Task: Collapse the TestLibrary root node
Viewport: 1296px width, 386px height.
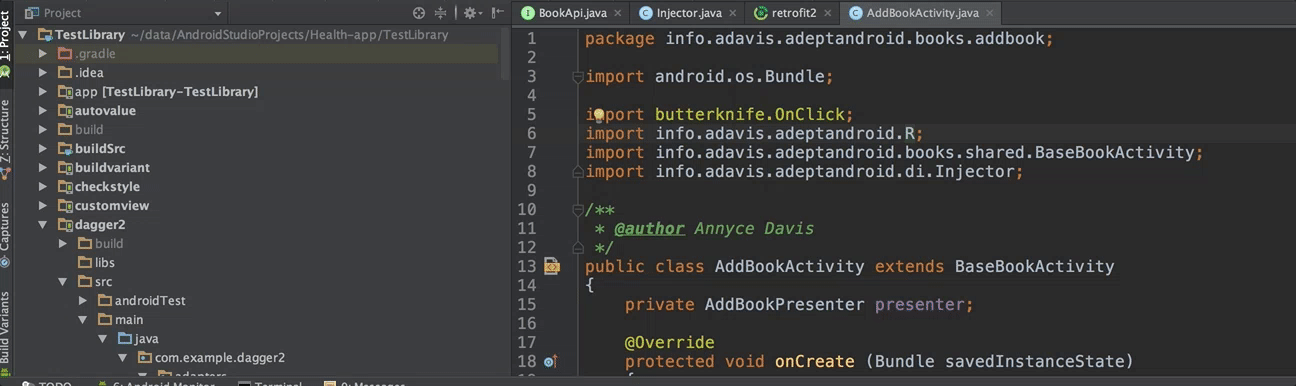Action: (23, 34)
